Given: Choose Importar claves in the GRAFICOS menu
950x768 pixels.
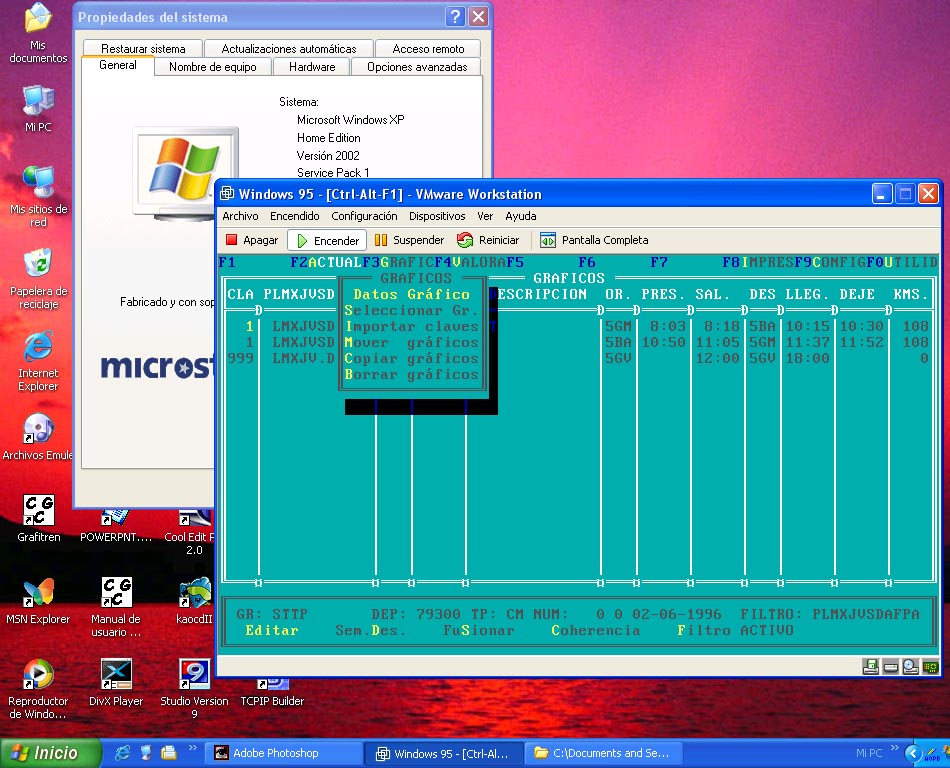Looking at the screenshot, I should point(412,326).
